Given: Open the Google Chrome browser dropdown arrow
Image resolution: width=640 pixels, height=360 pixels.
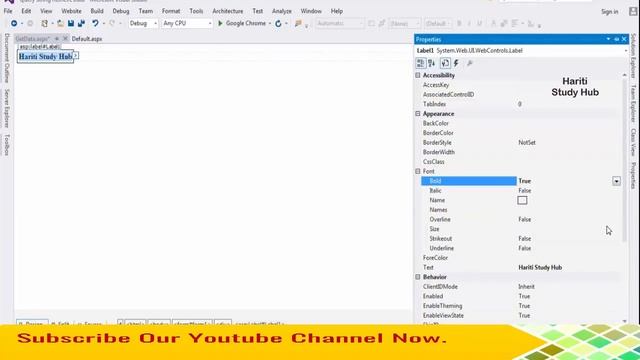Looking at the screenshot, I should click(x=270, y=24).
